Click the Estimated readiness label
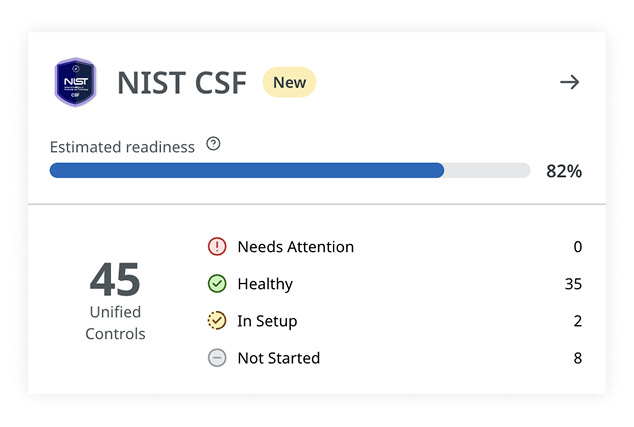 pyautogui.click(x=122, y=147)
